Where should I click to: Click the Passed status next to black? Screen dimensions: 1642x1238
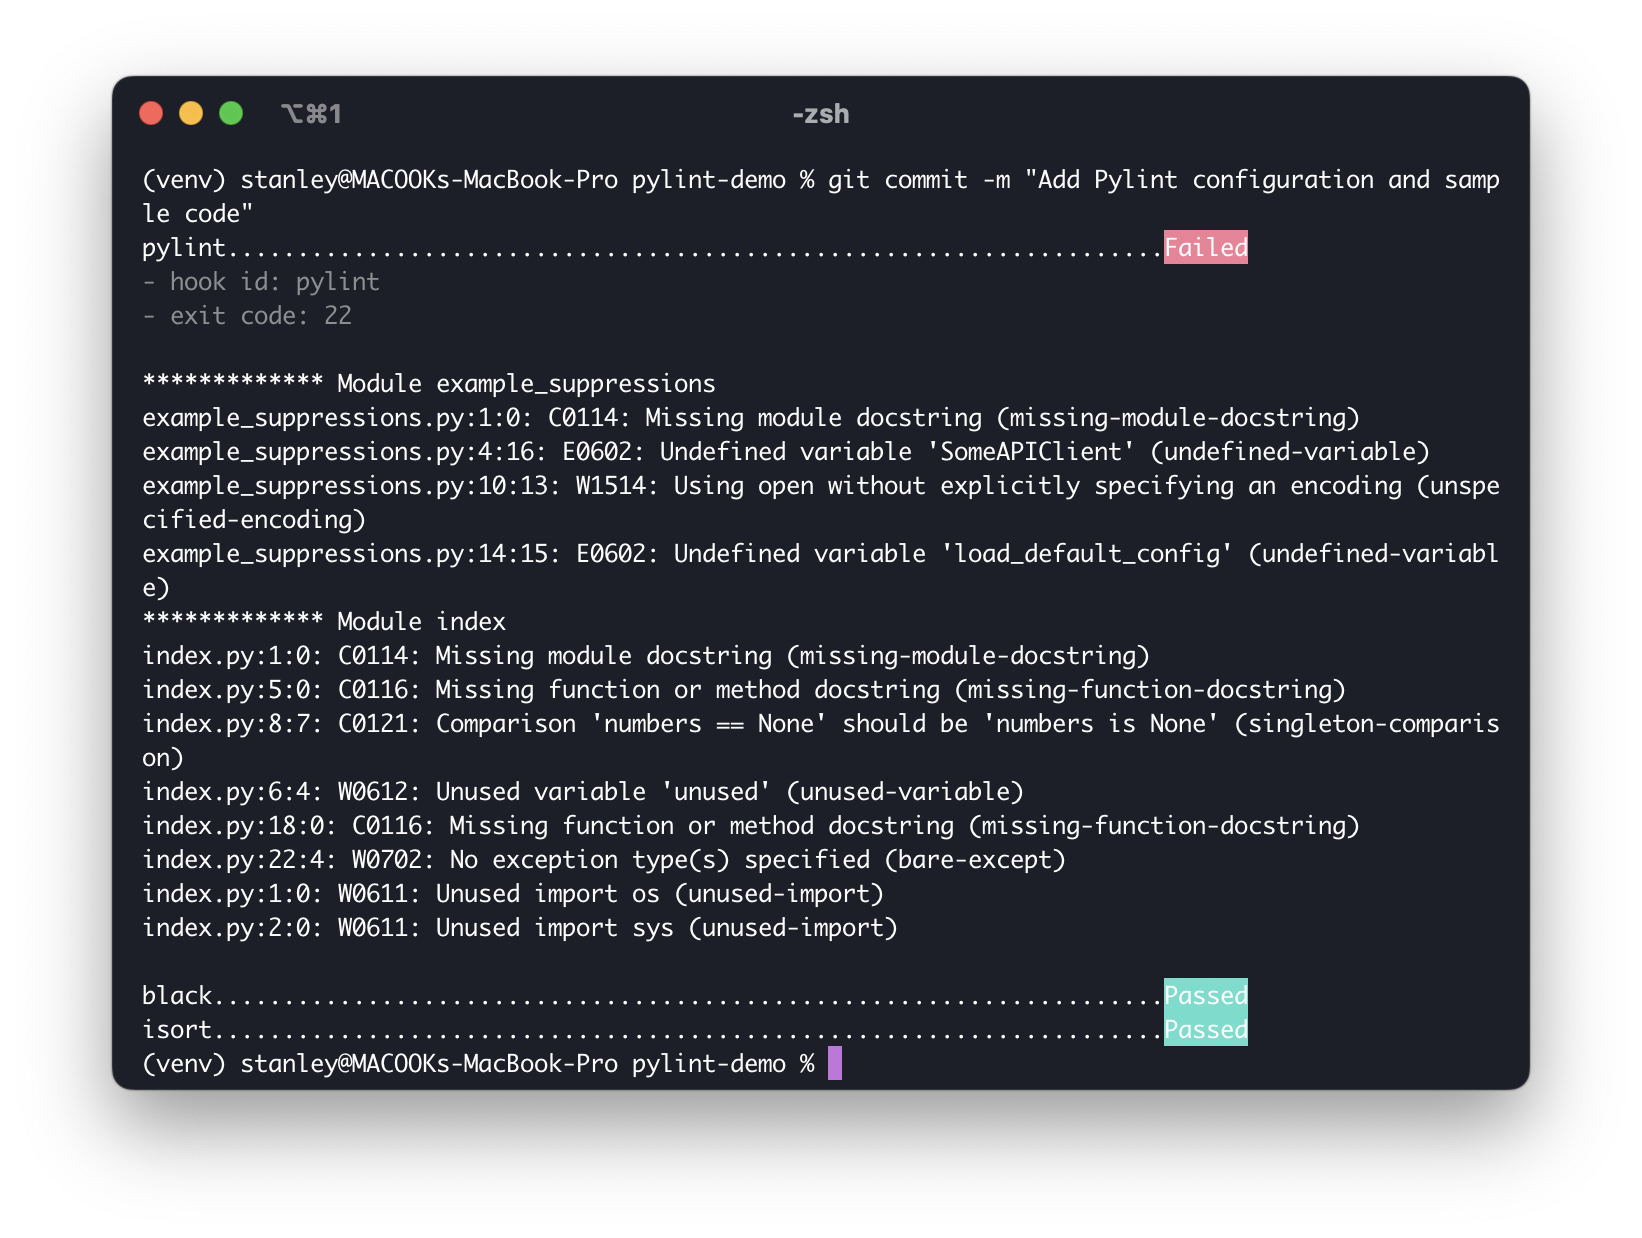tap(1205, 995)
